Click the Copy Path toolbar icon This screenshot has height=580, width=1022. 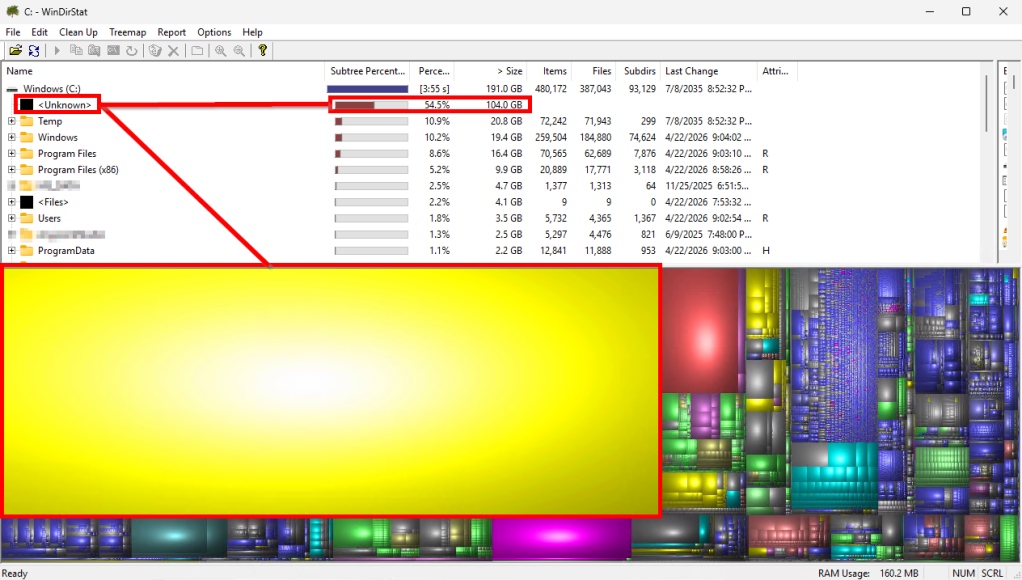(76, 51)
